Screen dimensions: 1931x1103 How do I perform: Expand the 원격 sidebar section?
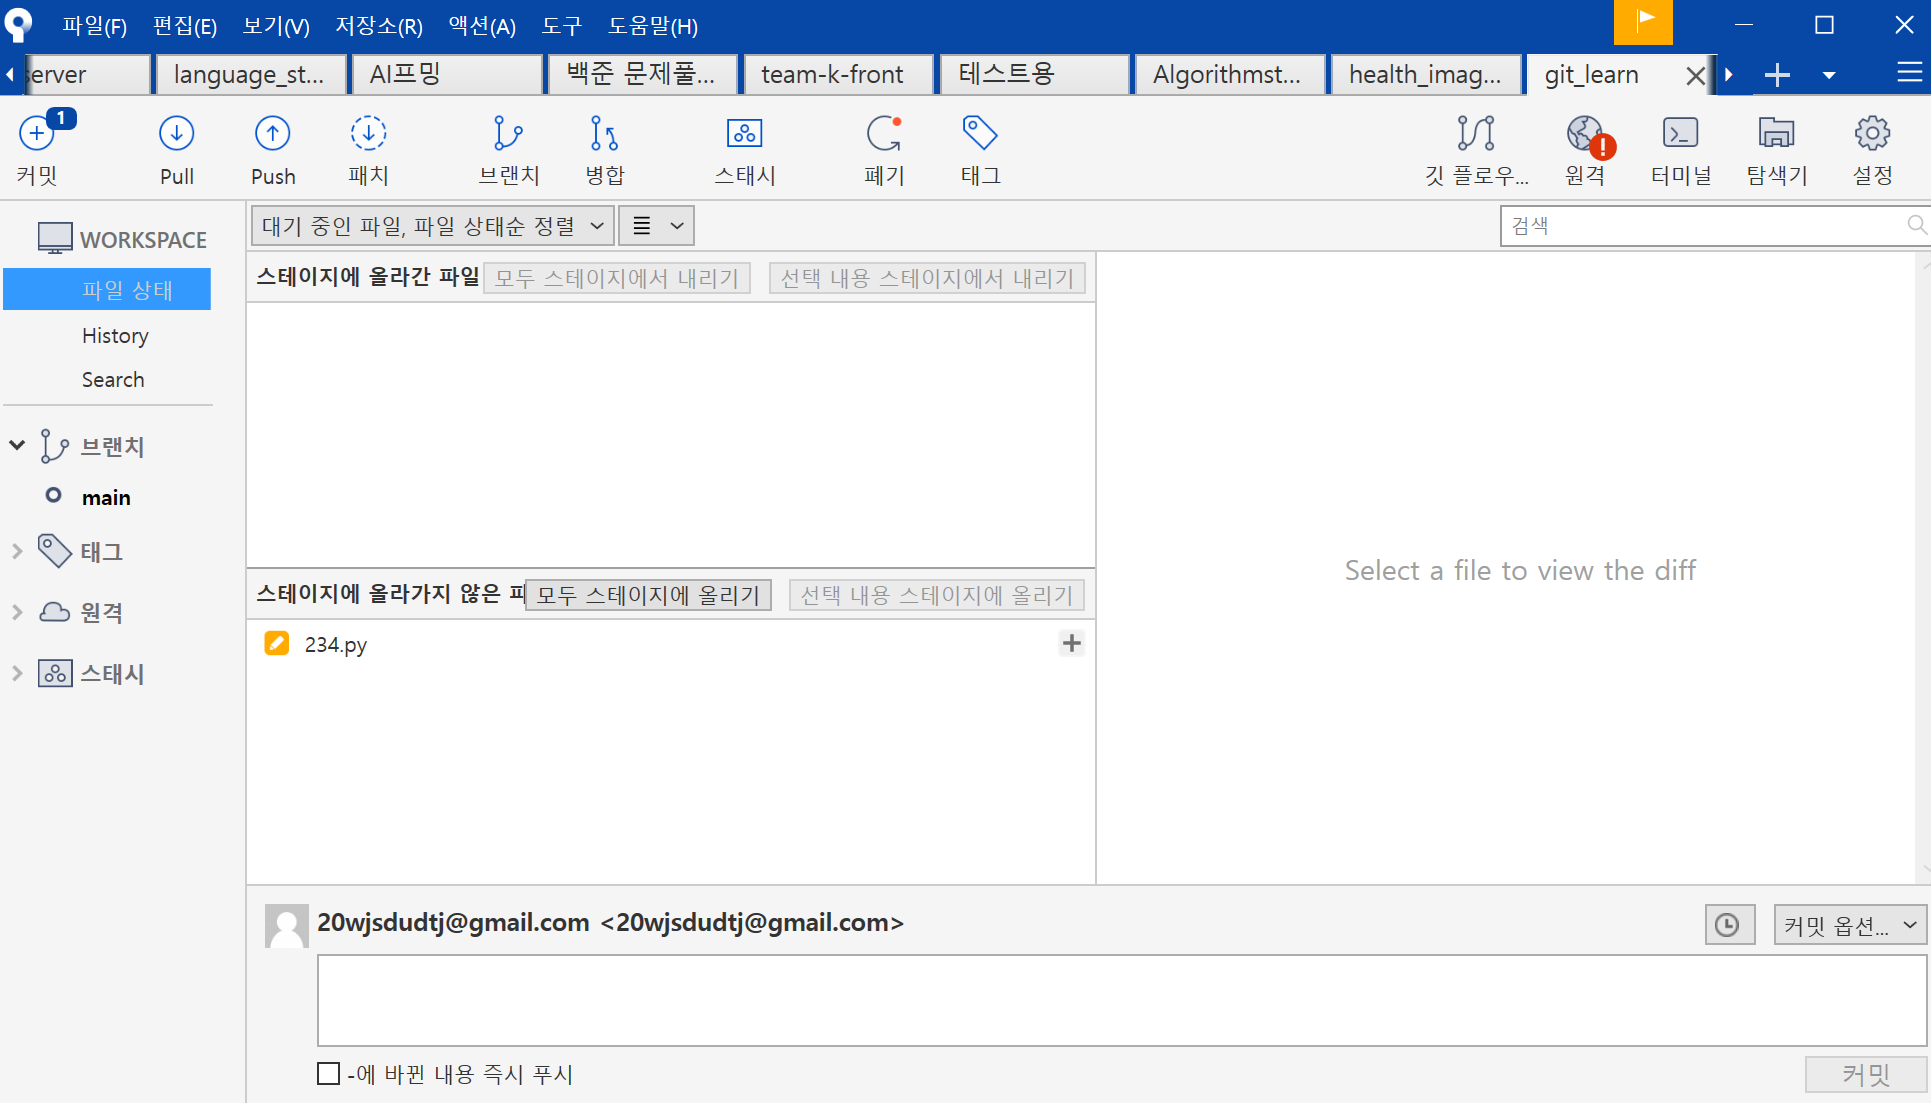tap(17, 612)
